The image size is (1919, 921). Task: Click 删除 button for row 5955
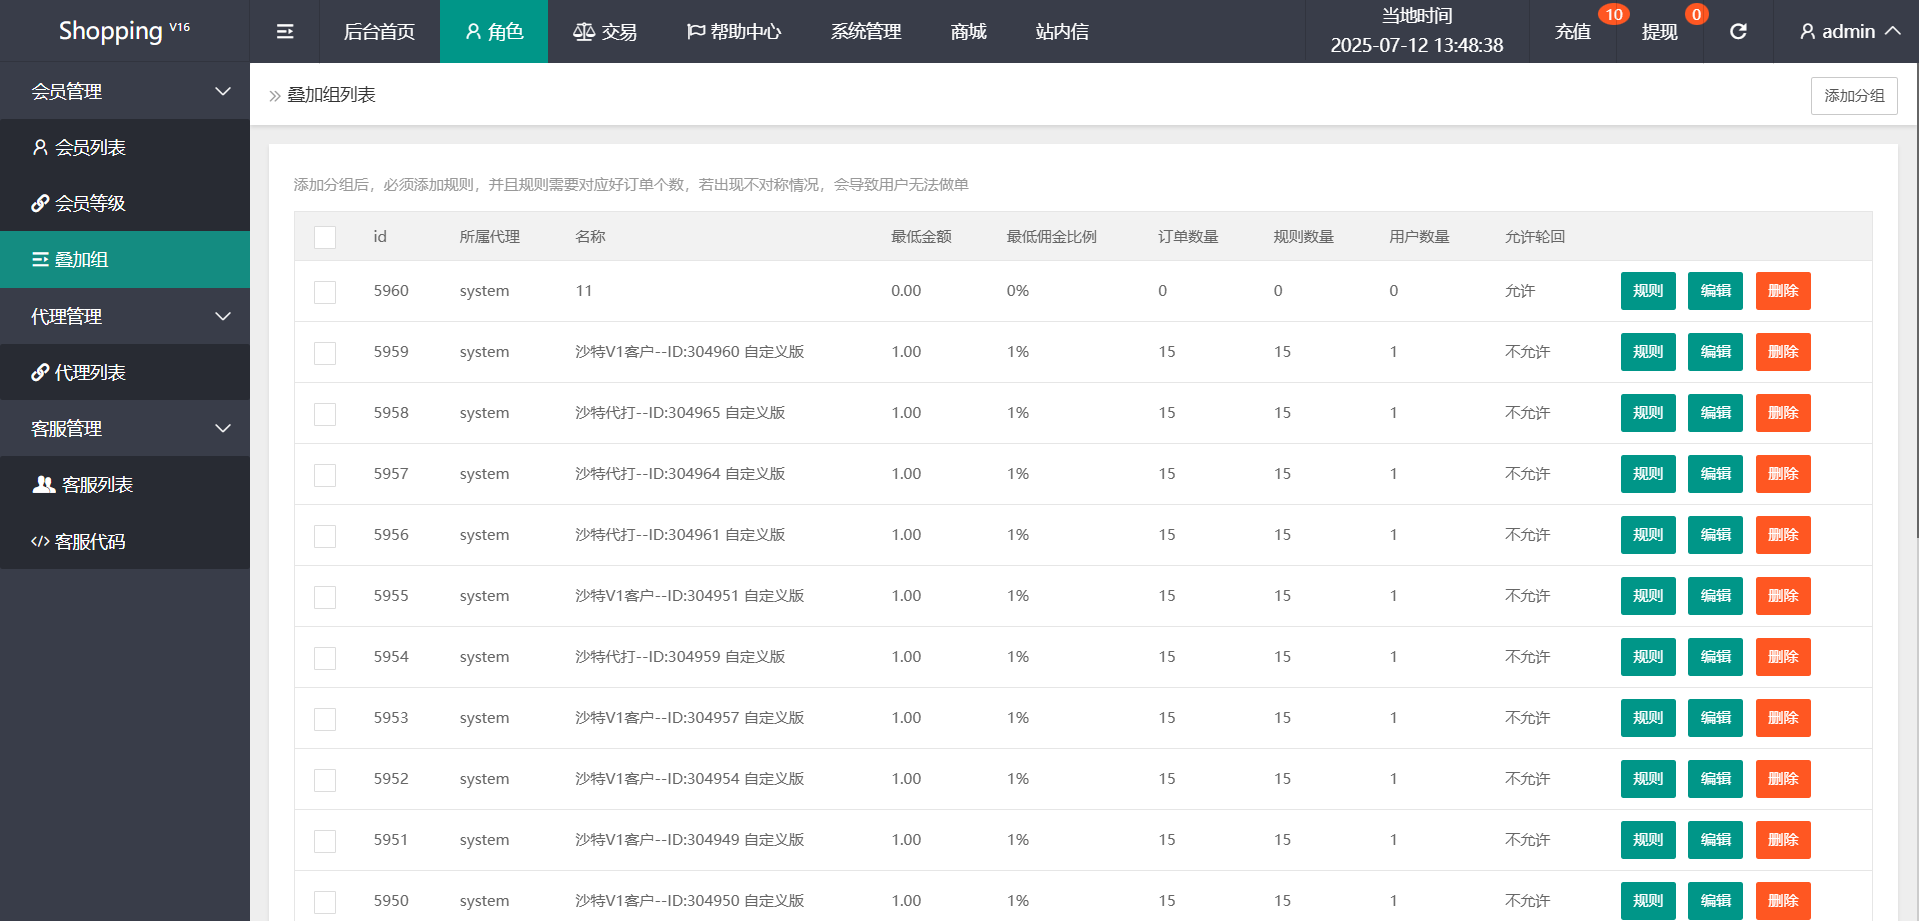(1783, 596)
